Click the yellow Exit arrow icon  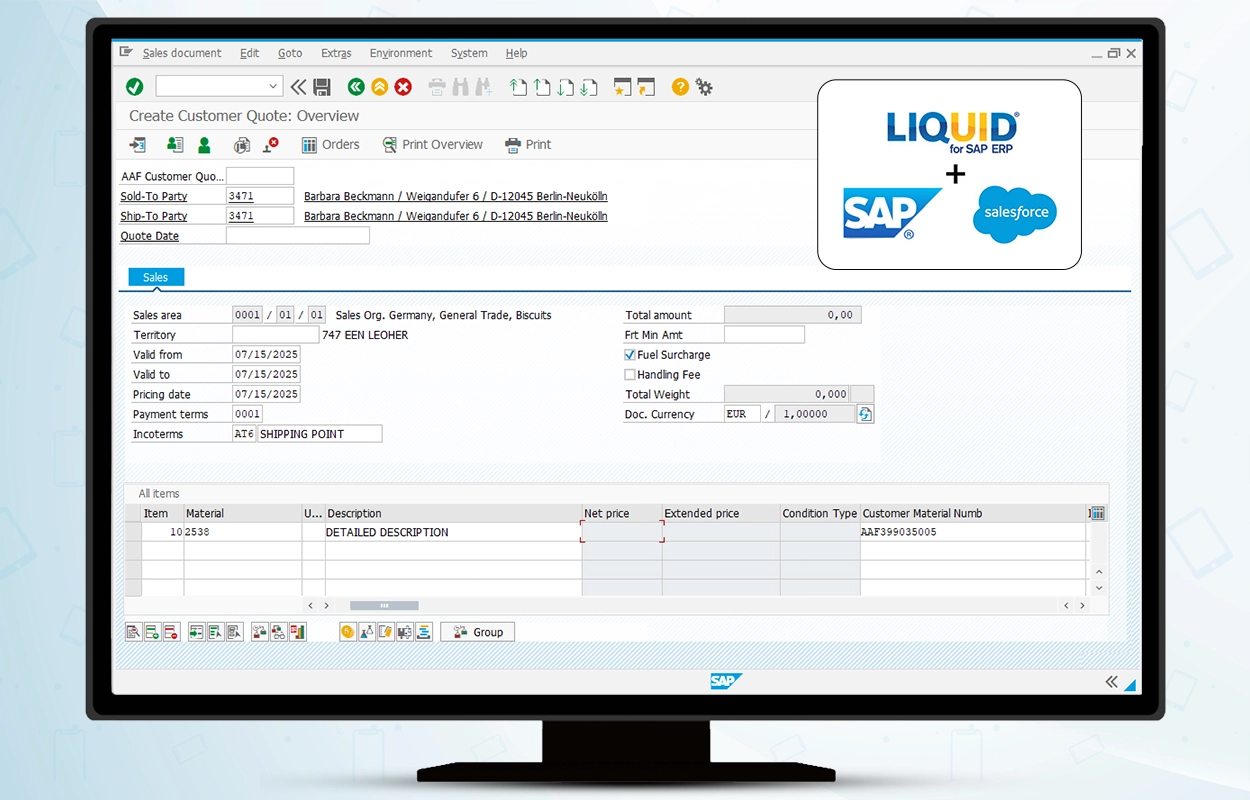[x=380, y=87]
